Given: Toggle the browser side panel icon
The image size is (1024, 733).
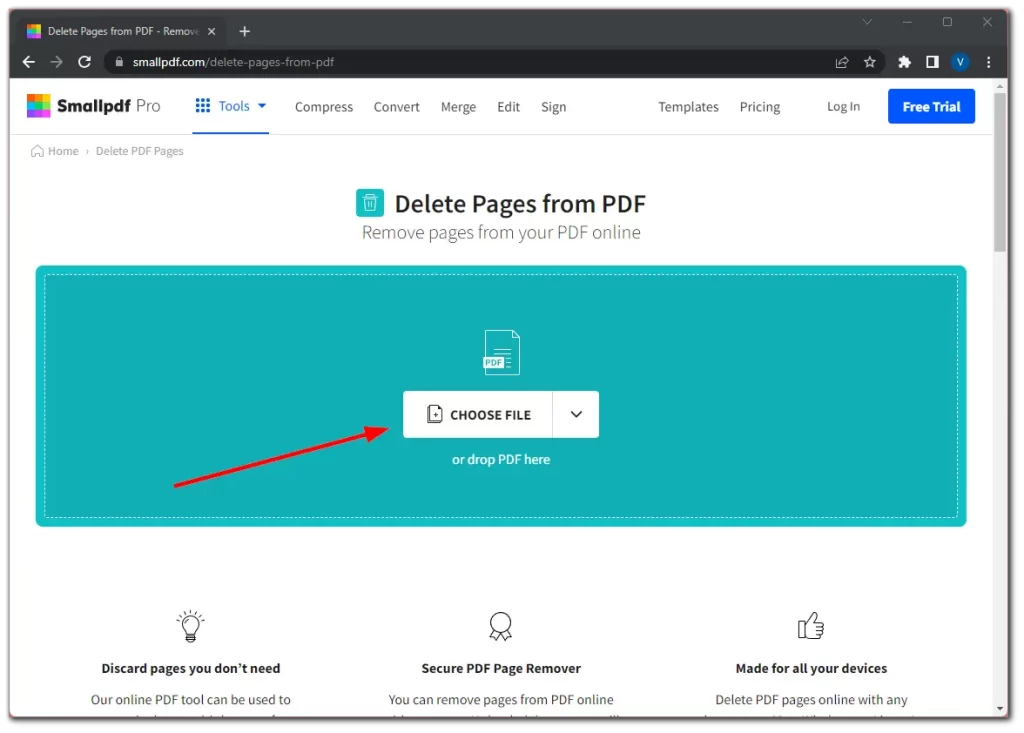Looking at the screenshot, I should pyautogui.click(x=932, y=62).
